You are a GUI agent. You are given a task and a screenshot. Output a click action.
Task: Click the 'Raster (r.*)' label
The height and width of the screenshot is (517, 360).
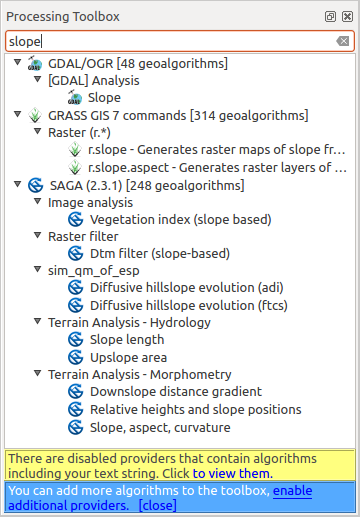pos(79,133)
